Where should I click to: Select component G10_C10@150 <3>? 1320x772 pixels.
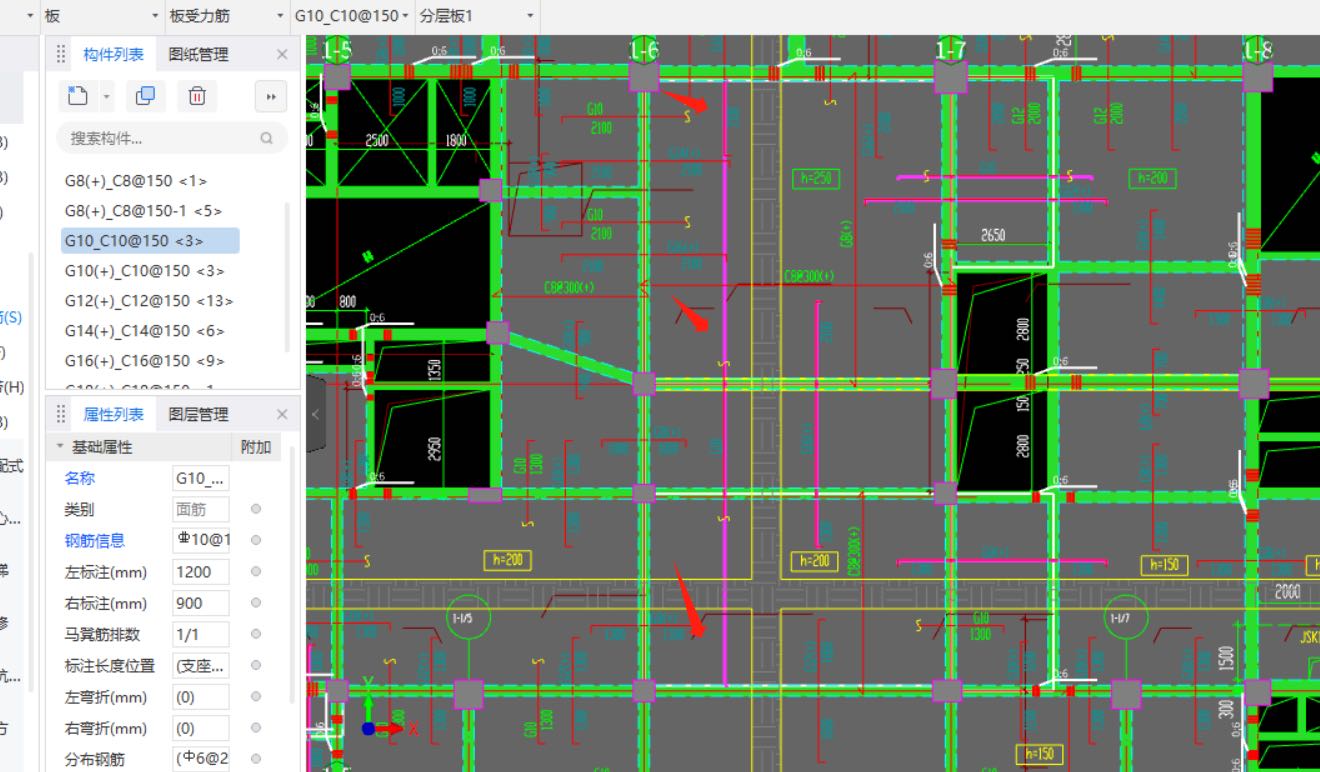click(150, 241)
